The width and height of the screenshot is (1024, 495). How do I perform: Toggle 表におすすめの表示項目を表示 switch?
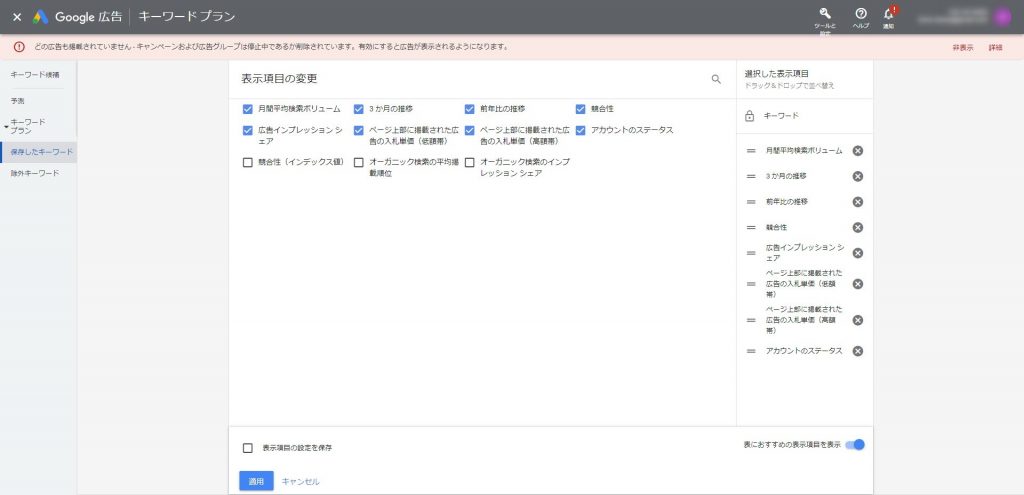click(x=855, y=445)
